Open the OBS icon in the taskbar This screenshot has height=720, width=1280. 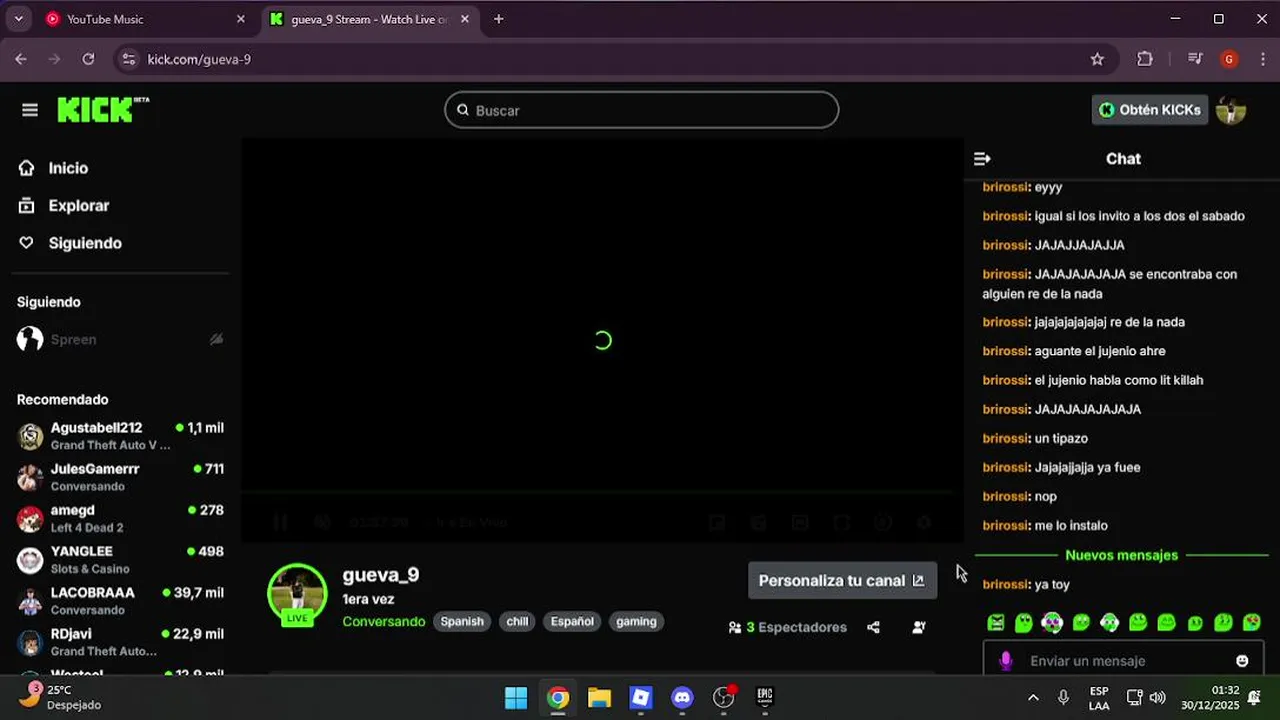tap(724, 697)
